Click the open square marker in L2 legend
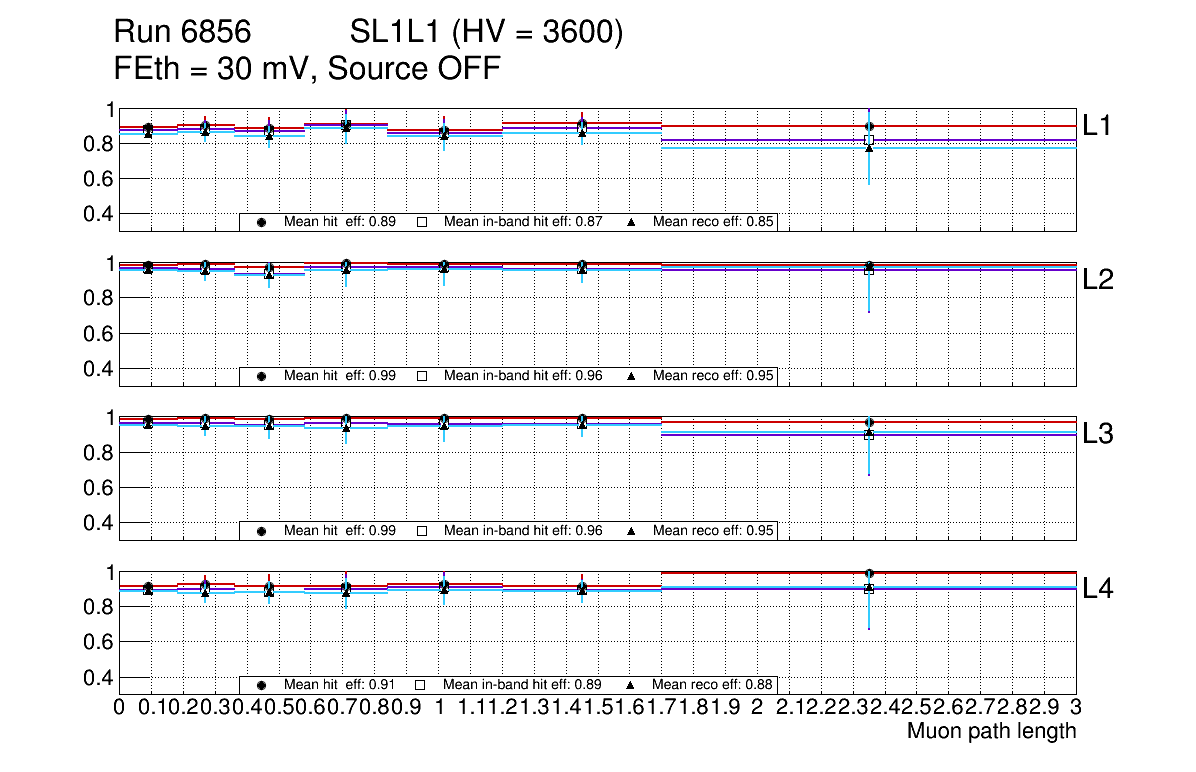 [x=421, y=376]
